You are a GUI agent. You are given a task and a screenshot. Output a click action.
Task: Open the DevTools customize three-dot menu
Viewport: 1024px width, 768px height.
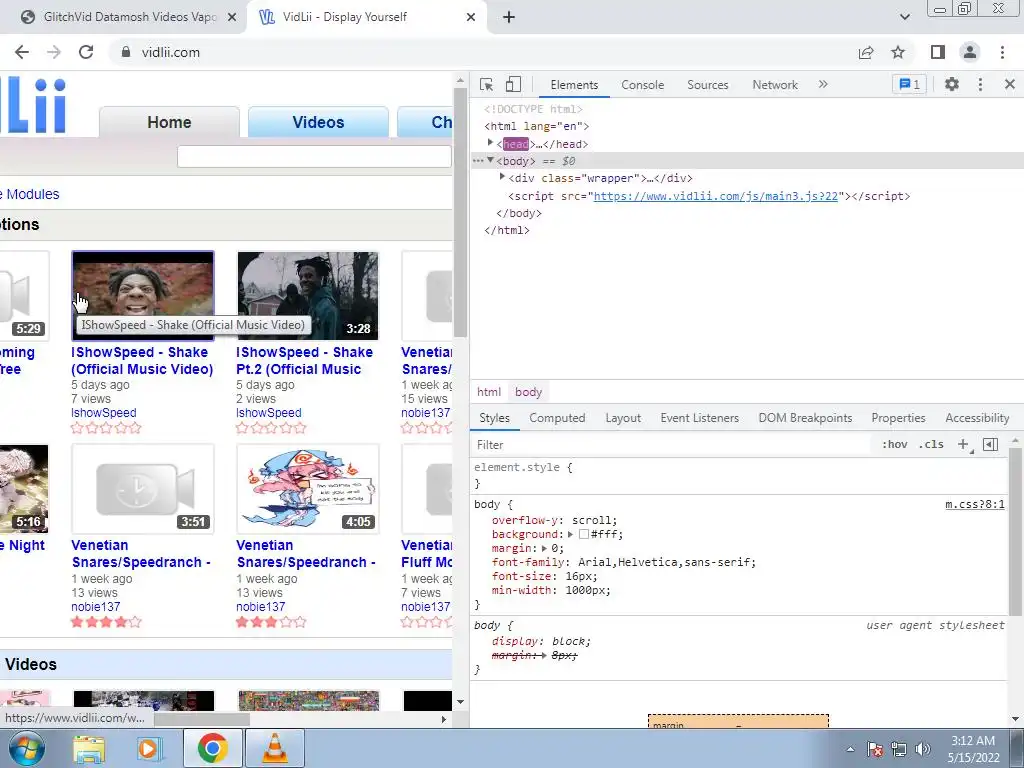980,84
